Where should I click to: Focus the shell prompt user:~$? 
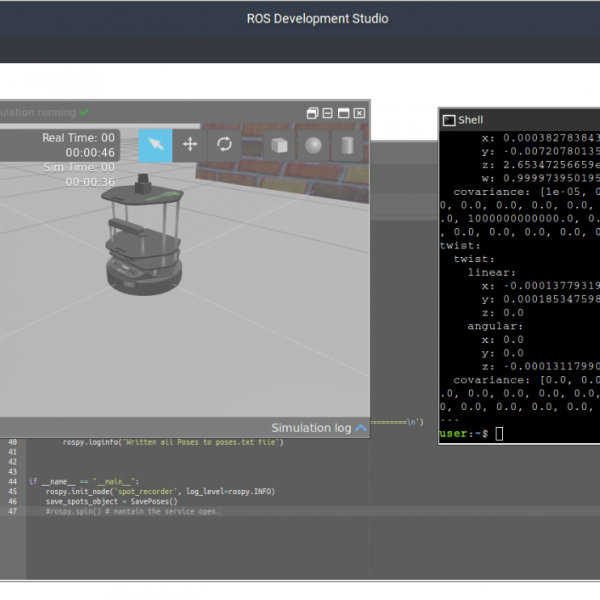pyautogui.click(x=463, y=434)
